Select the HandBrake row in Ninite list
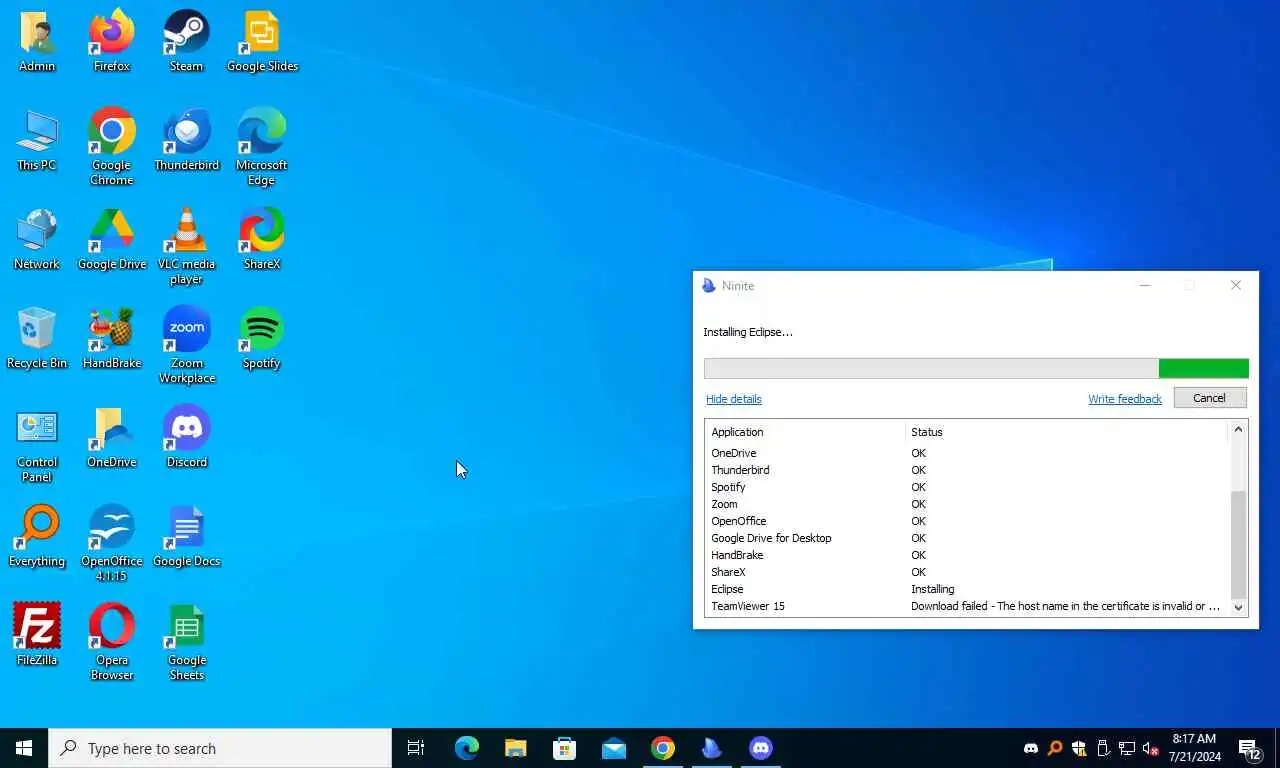 966,555
